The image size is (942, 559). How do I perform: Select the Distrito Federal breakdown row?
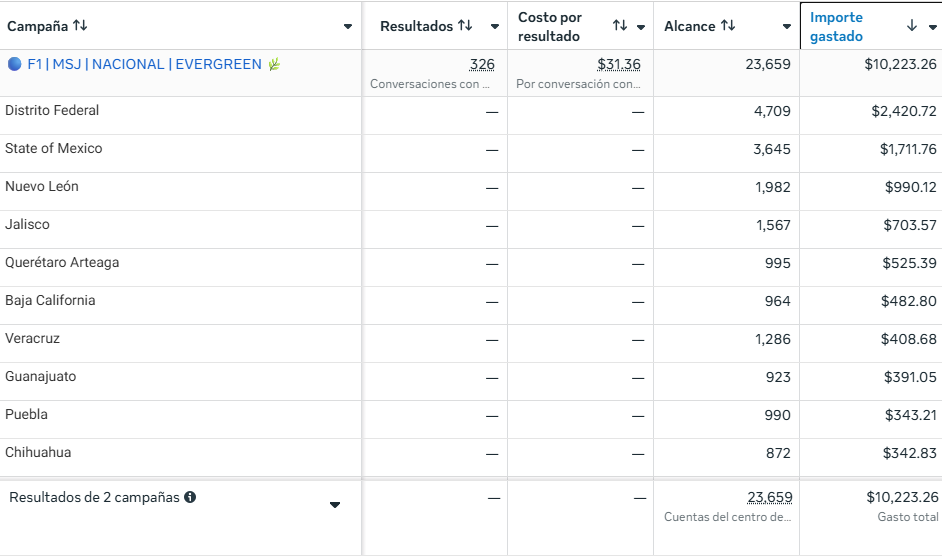pyautogui.click(x=52, y=110)
